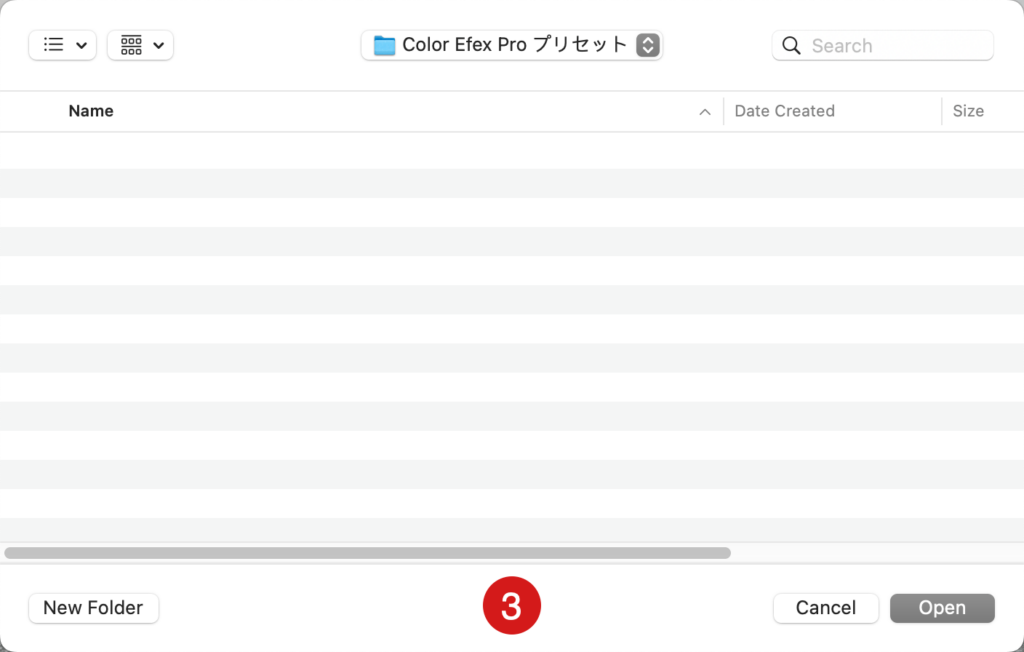Dismiss the dialog with Cancel
The image size is (1024, 652).
tap(825, 608)
